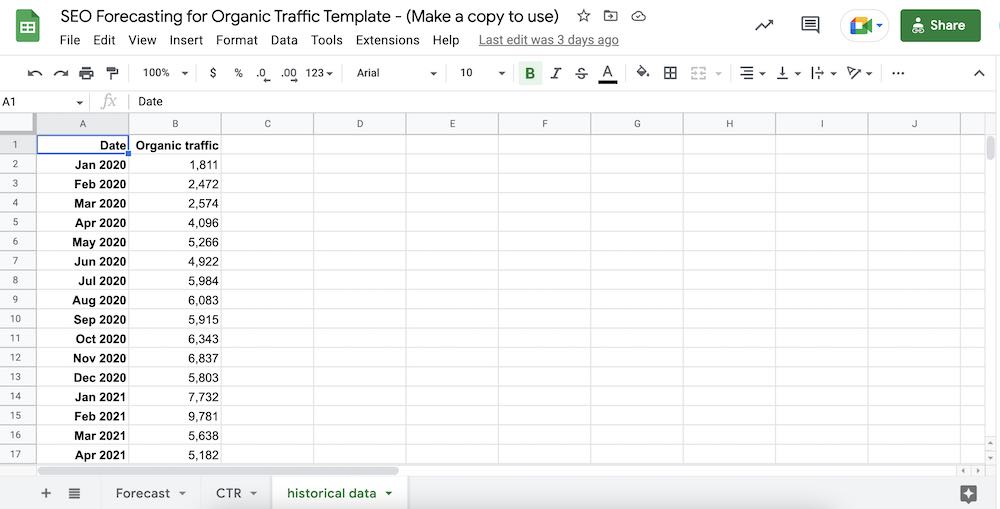
Task: Open the Arial font dropdown
Action: [x=397, y=73]
